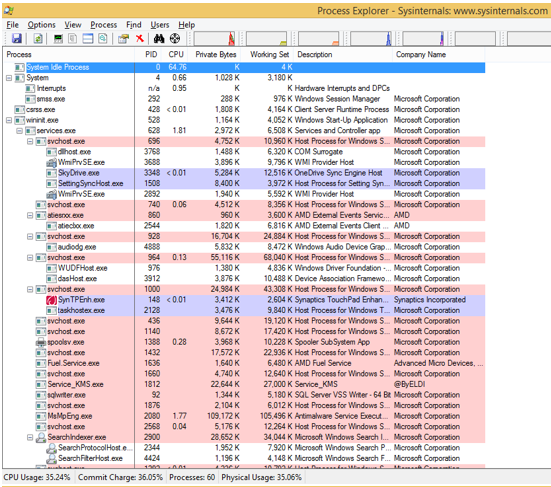Collapse svchost.exe PID 1000 subtree

coord(30,289)
